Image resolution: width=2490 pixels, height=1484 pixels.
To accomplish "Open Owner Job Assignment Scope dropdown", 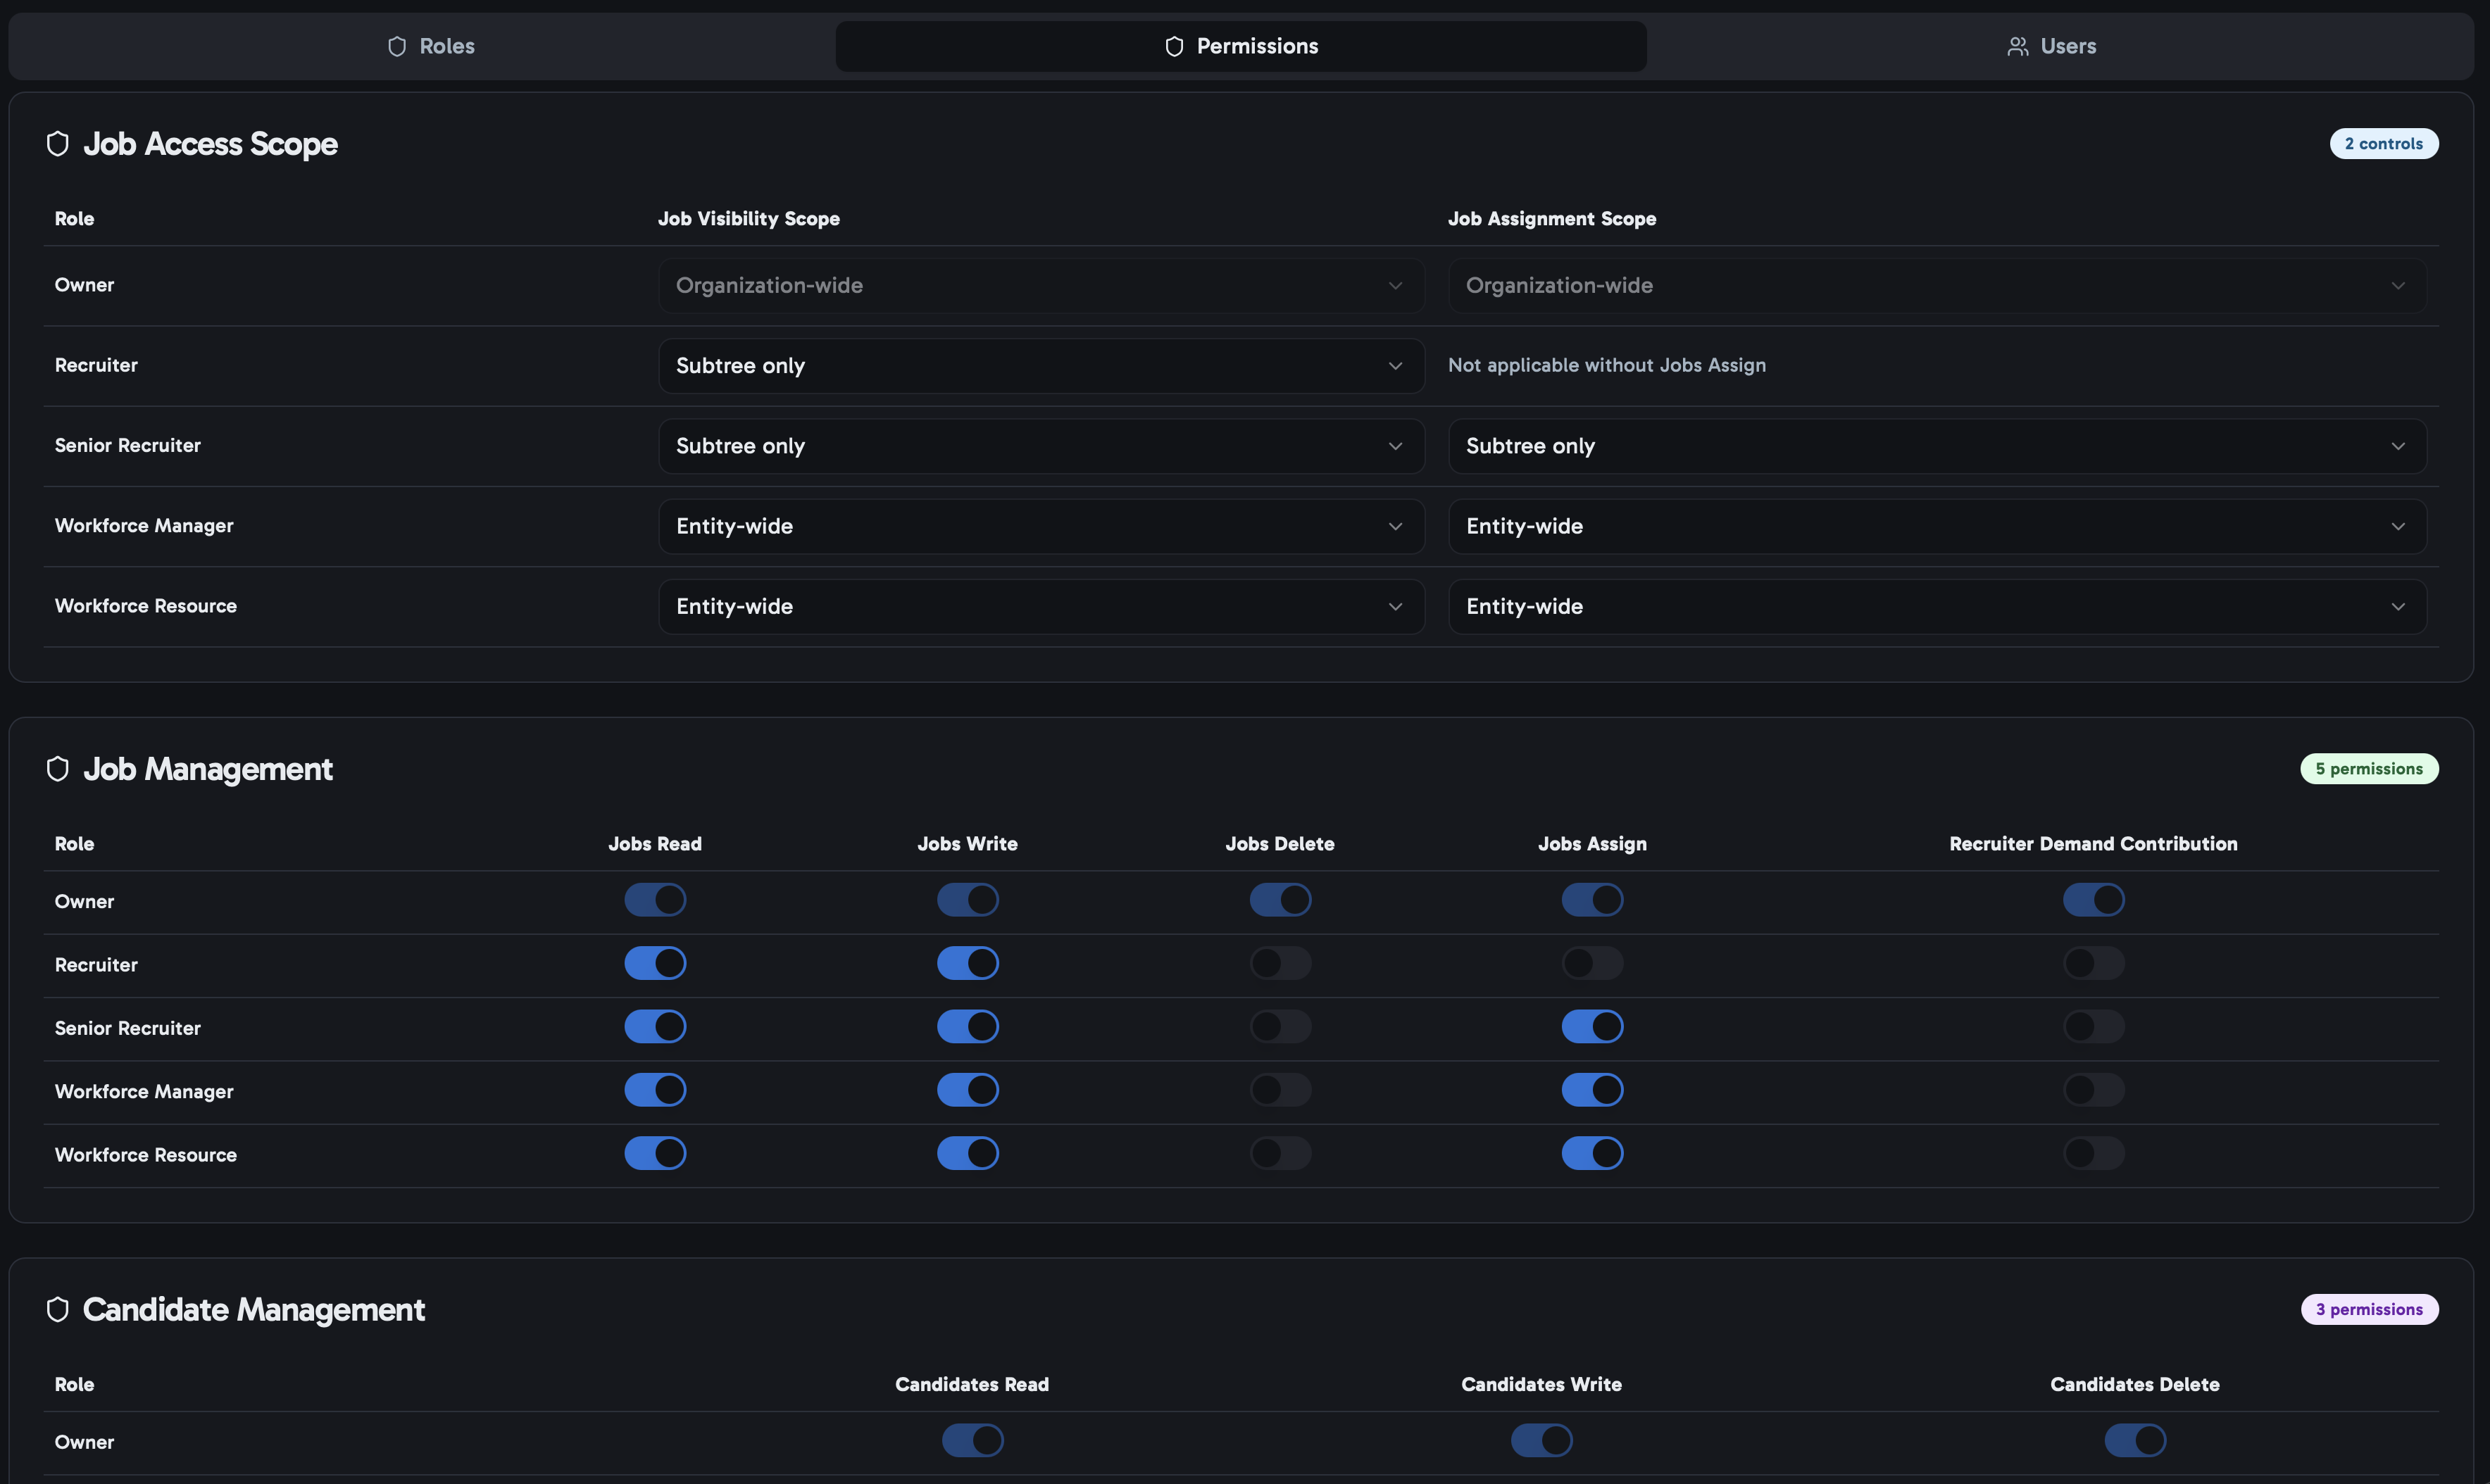I will tap(1937, 286).
